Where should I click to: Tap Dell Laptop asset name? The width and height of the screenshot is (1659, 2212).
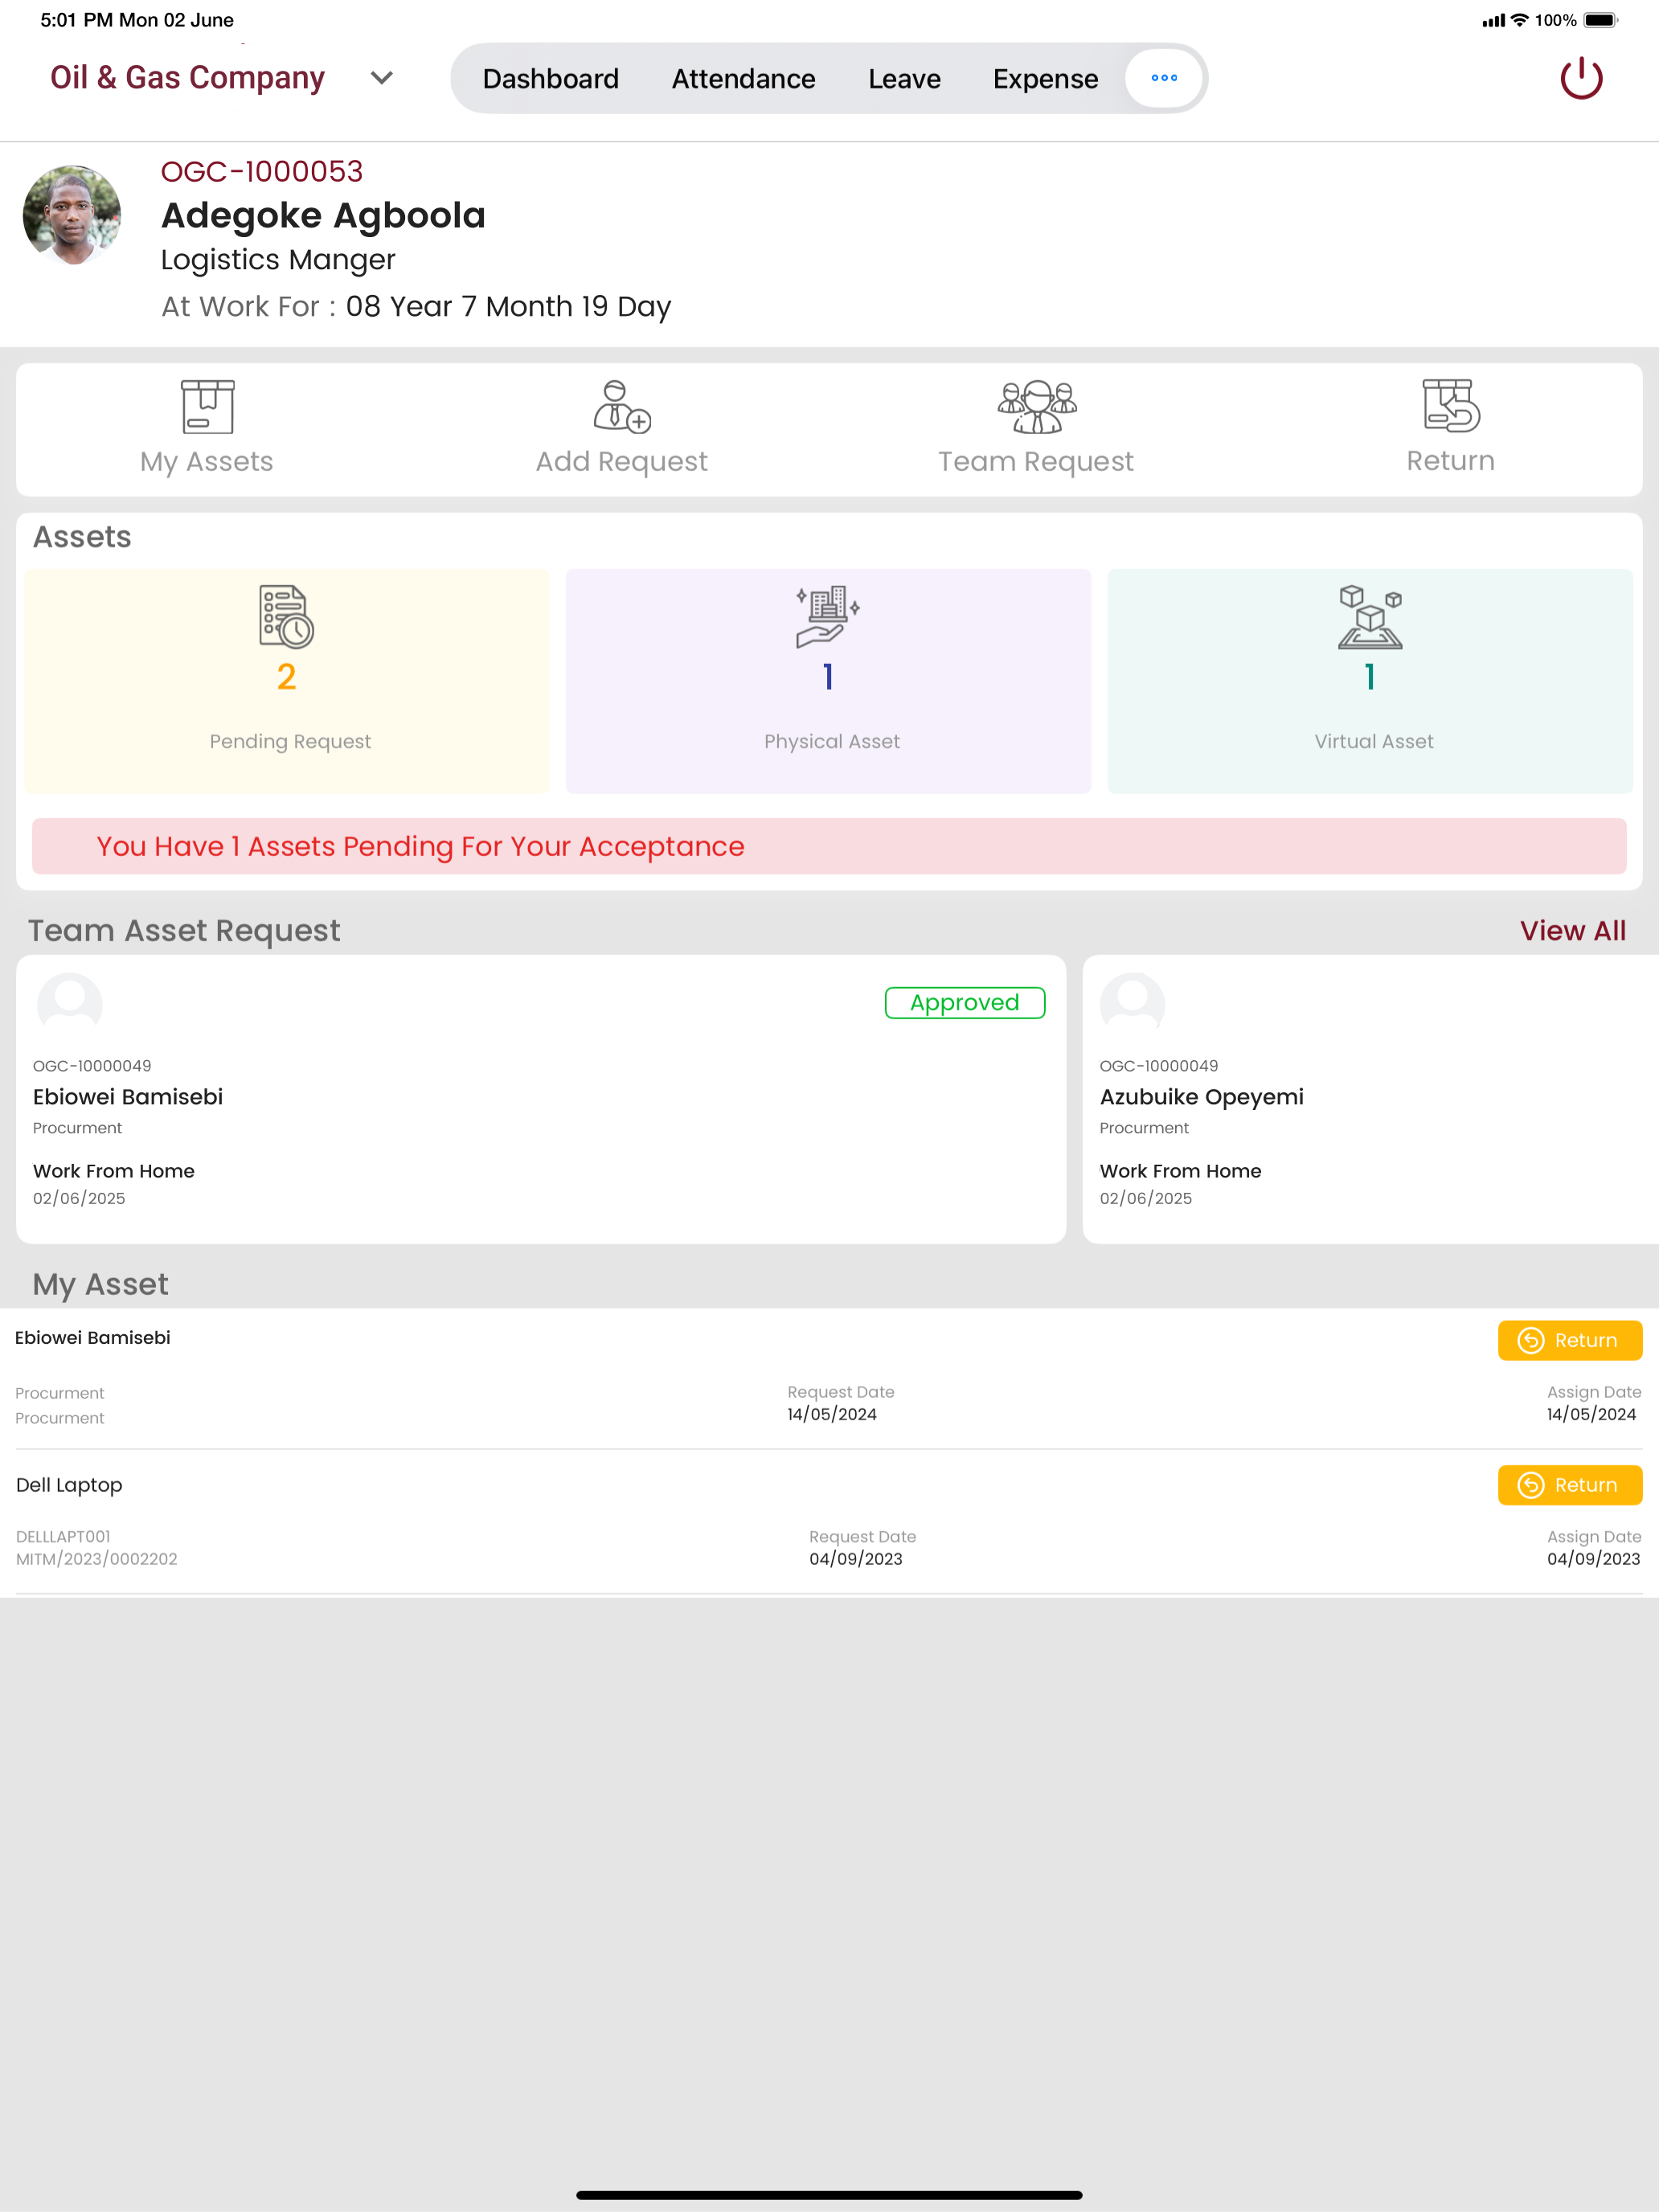(x=69, y=1485)
